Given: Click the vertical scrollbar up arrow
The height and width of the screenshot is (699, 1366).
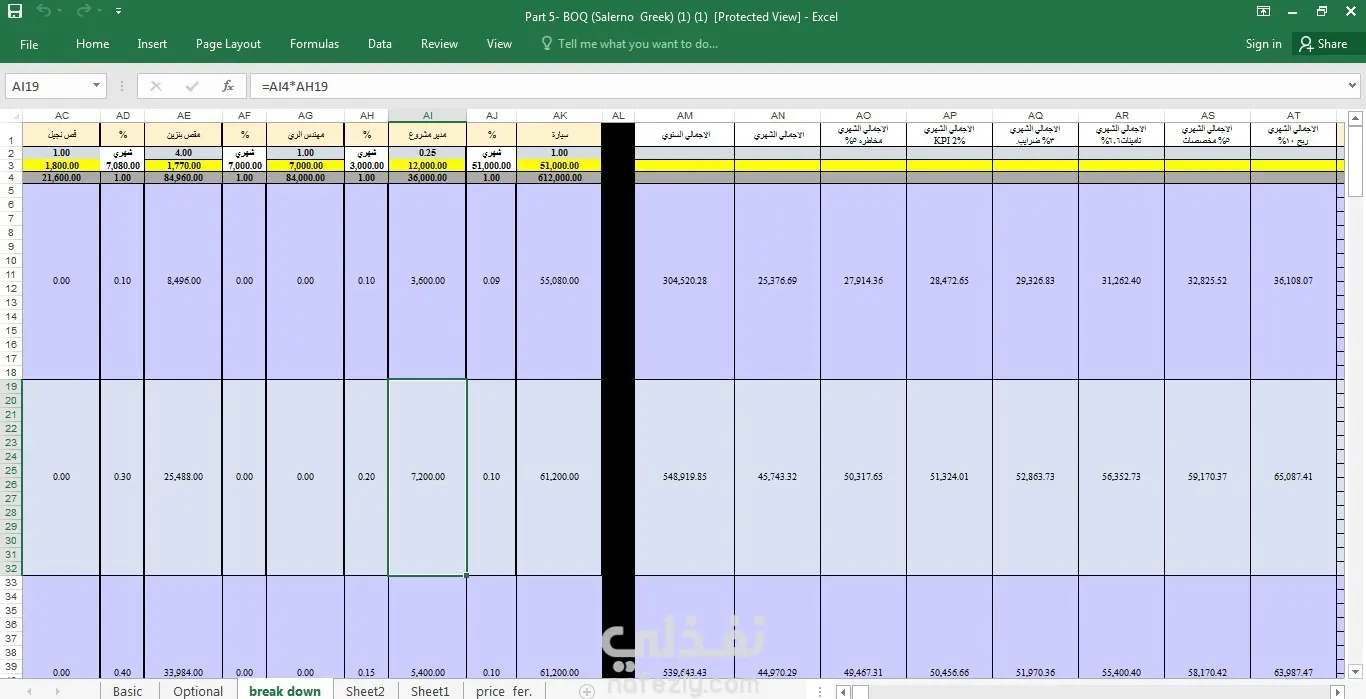Looking at the screenshot, I should pos(1356,116).
